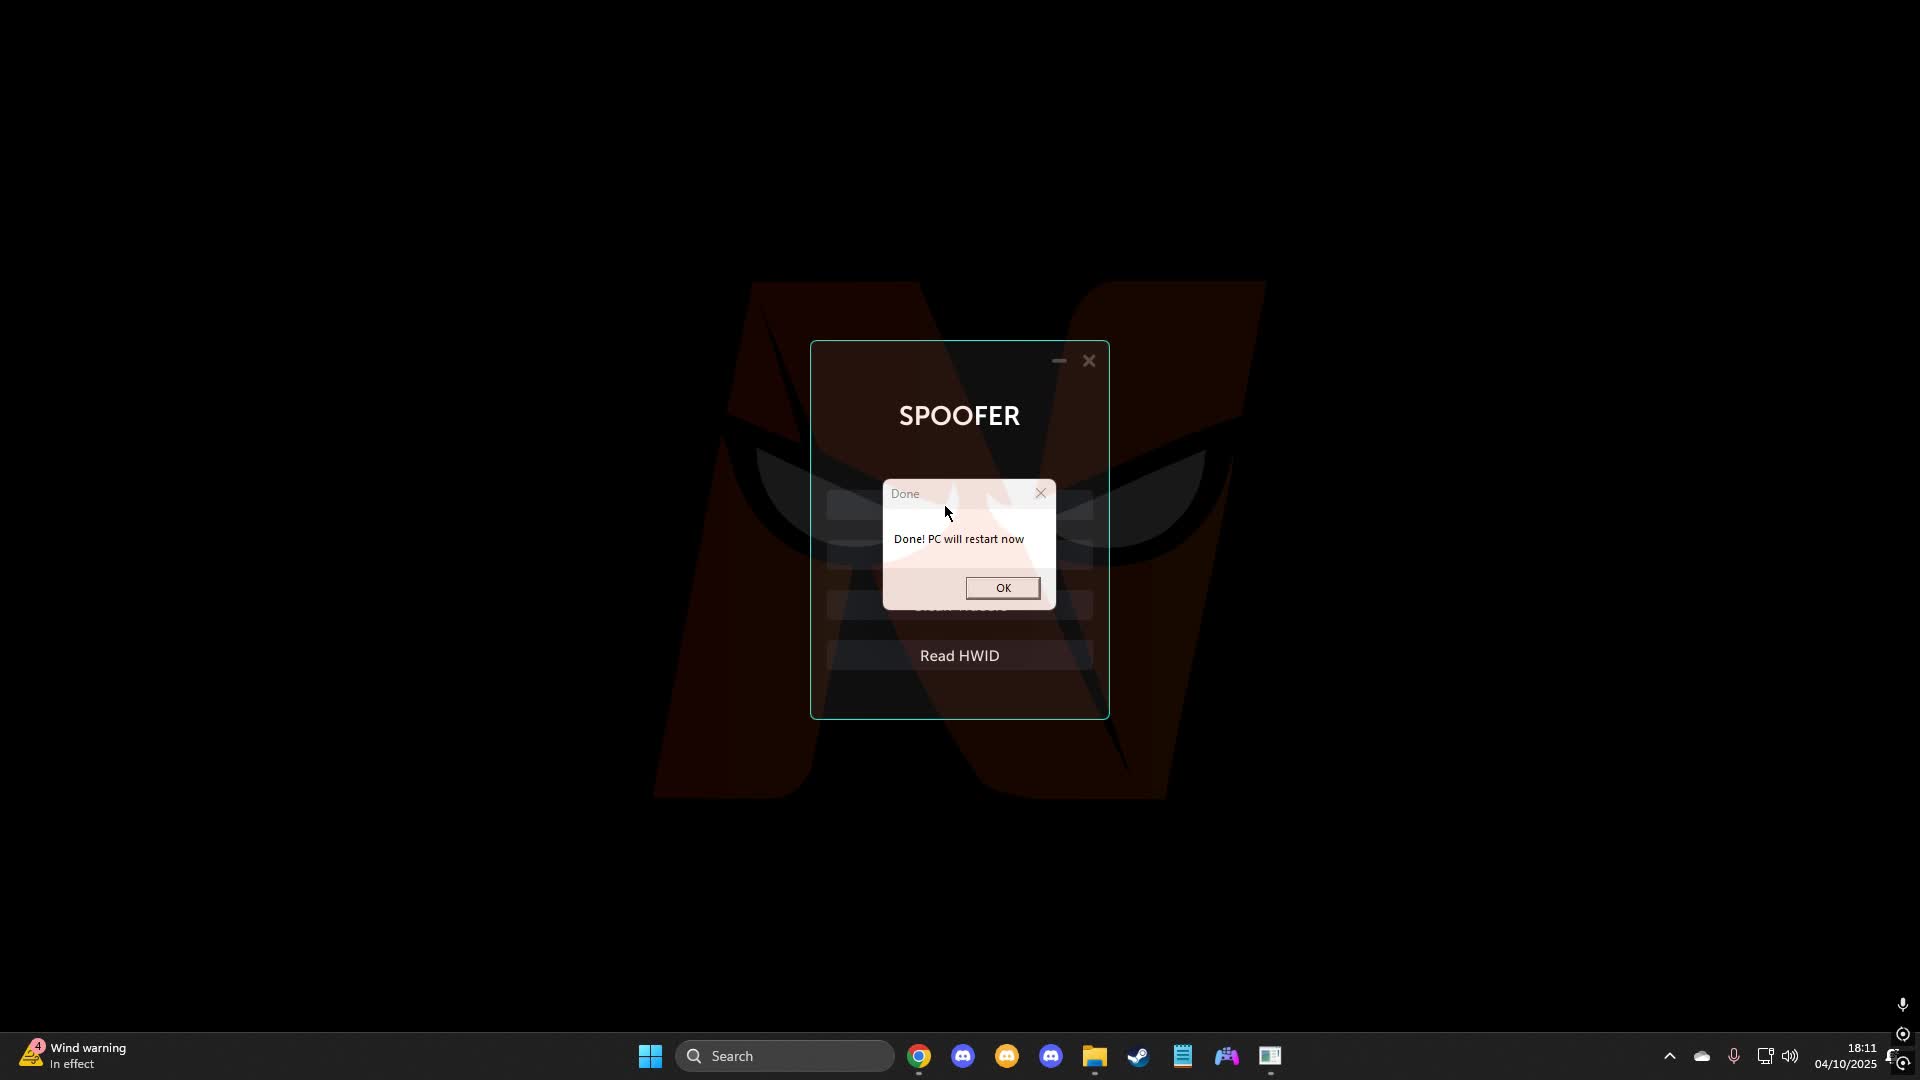Viewport: 1920px width, 1080px height.
Task: Click the overlay microphone icon above tray
Action: click(x=1903, y=1004)
